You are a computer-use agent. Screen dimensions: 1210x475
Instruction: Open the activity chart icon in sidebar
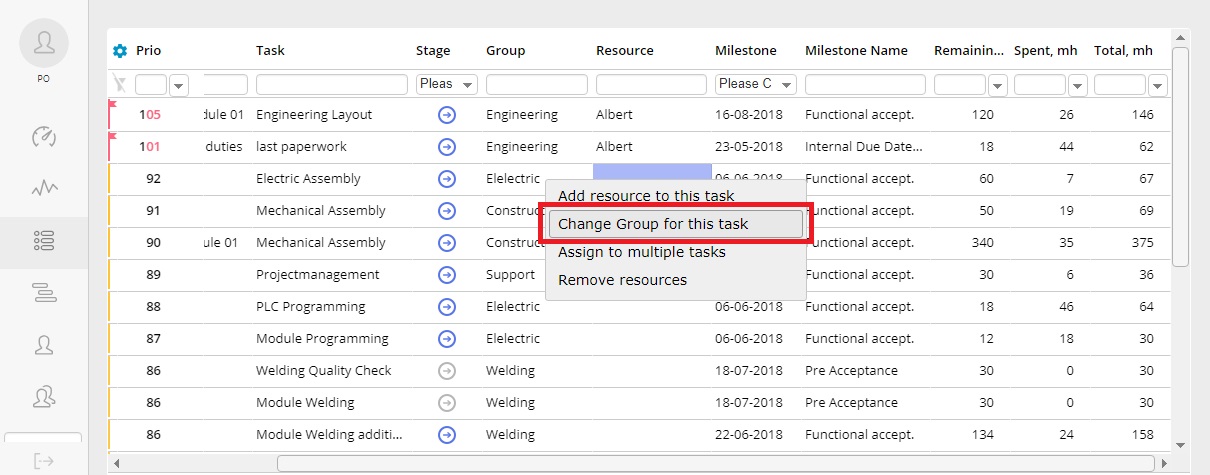coord(44,188)
